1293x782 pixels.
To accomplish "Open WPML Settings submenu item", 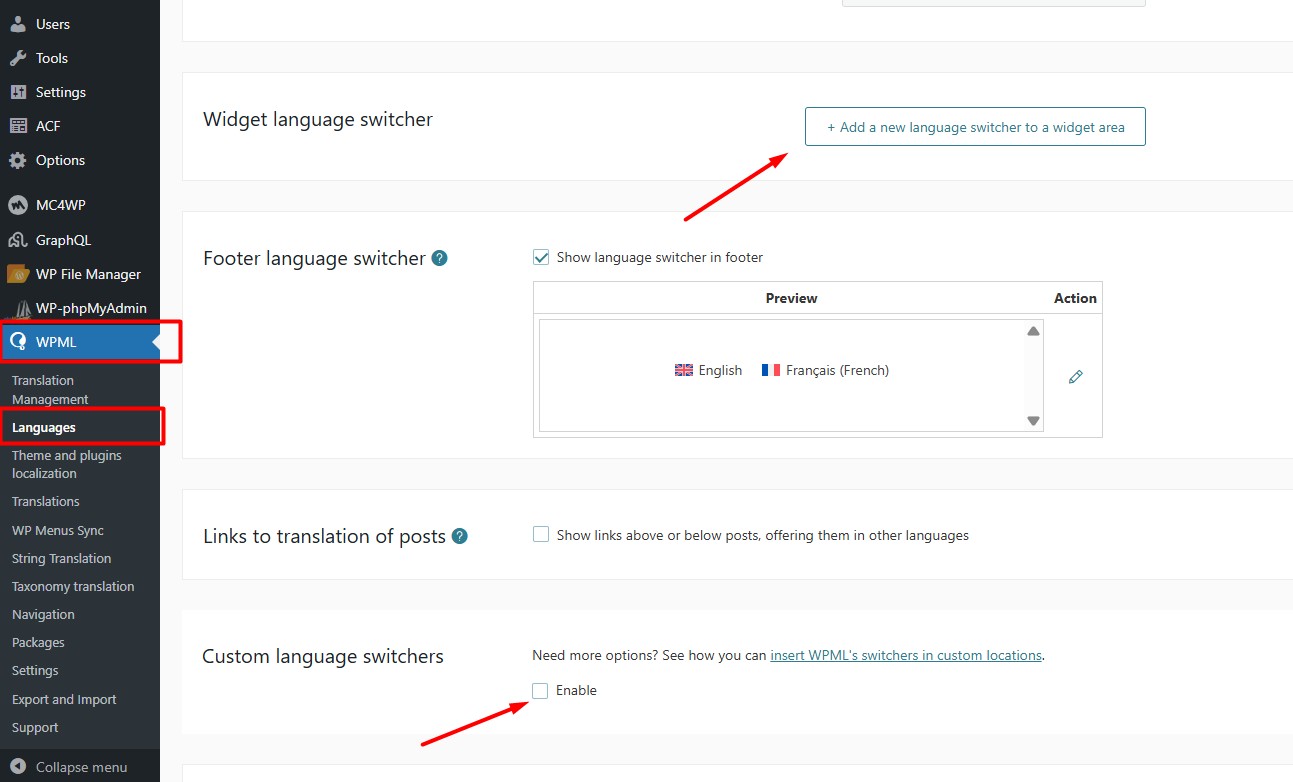I will click(35, 670).
